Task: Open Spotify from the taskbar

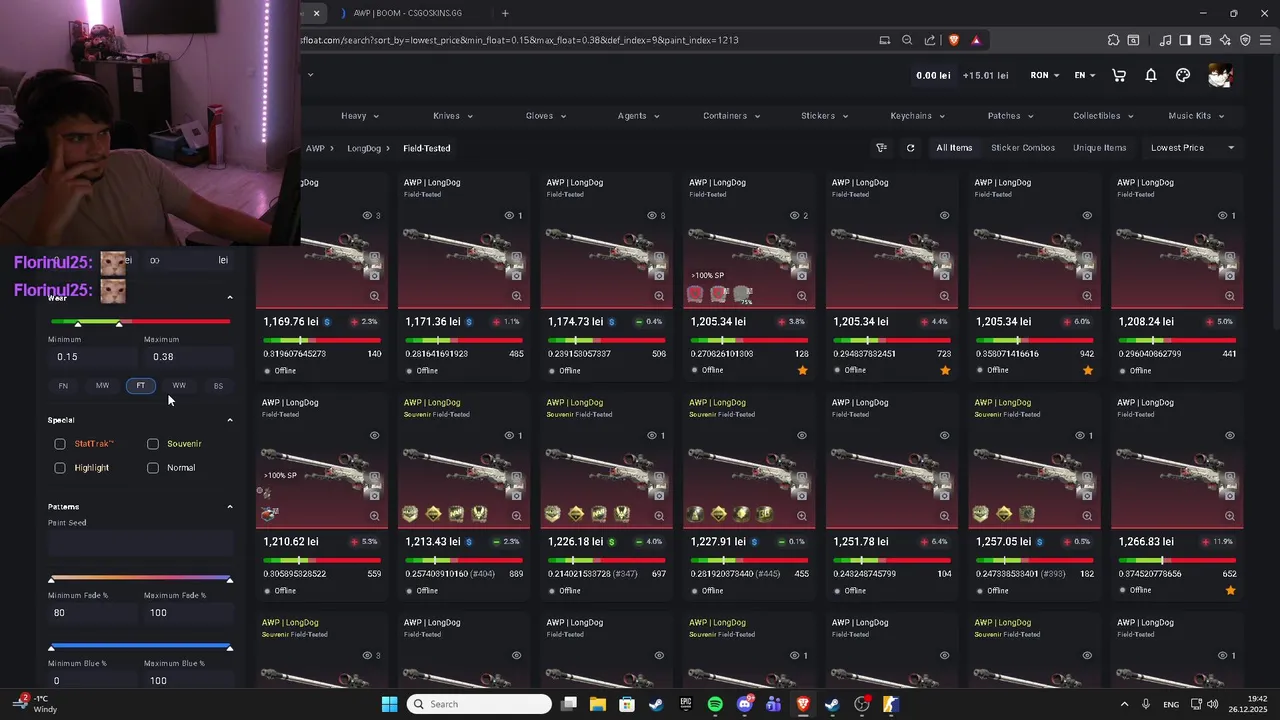Action: (715, 704)
